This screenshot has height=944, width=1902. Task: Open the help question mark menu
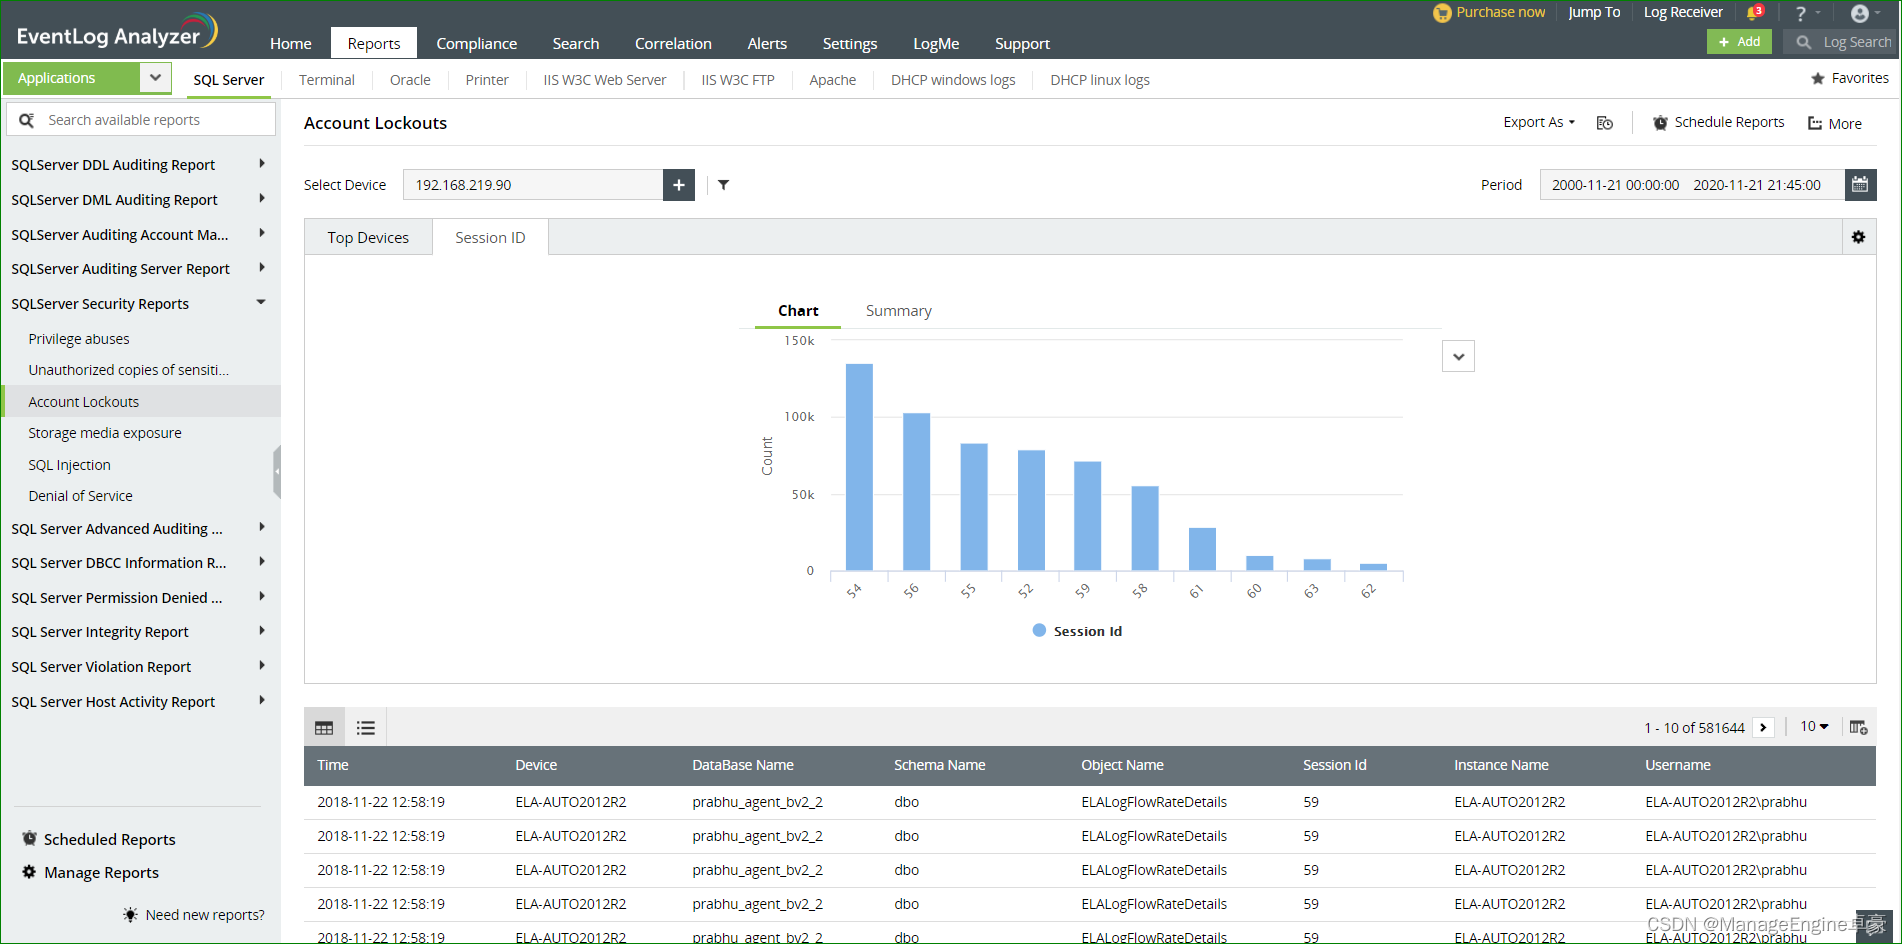(1801, 13)
